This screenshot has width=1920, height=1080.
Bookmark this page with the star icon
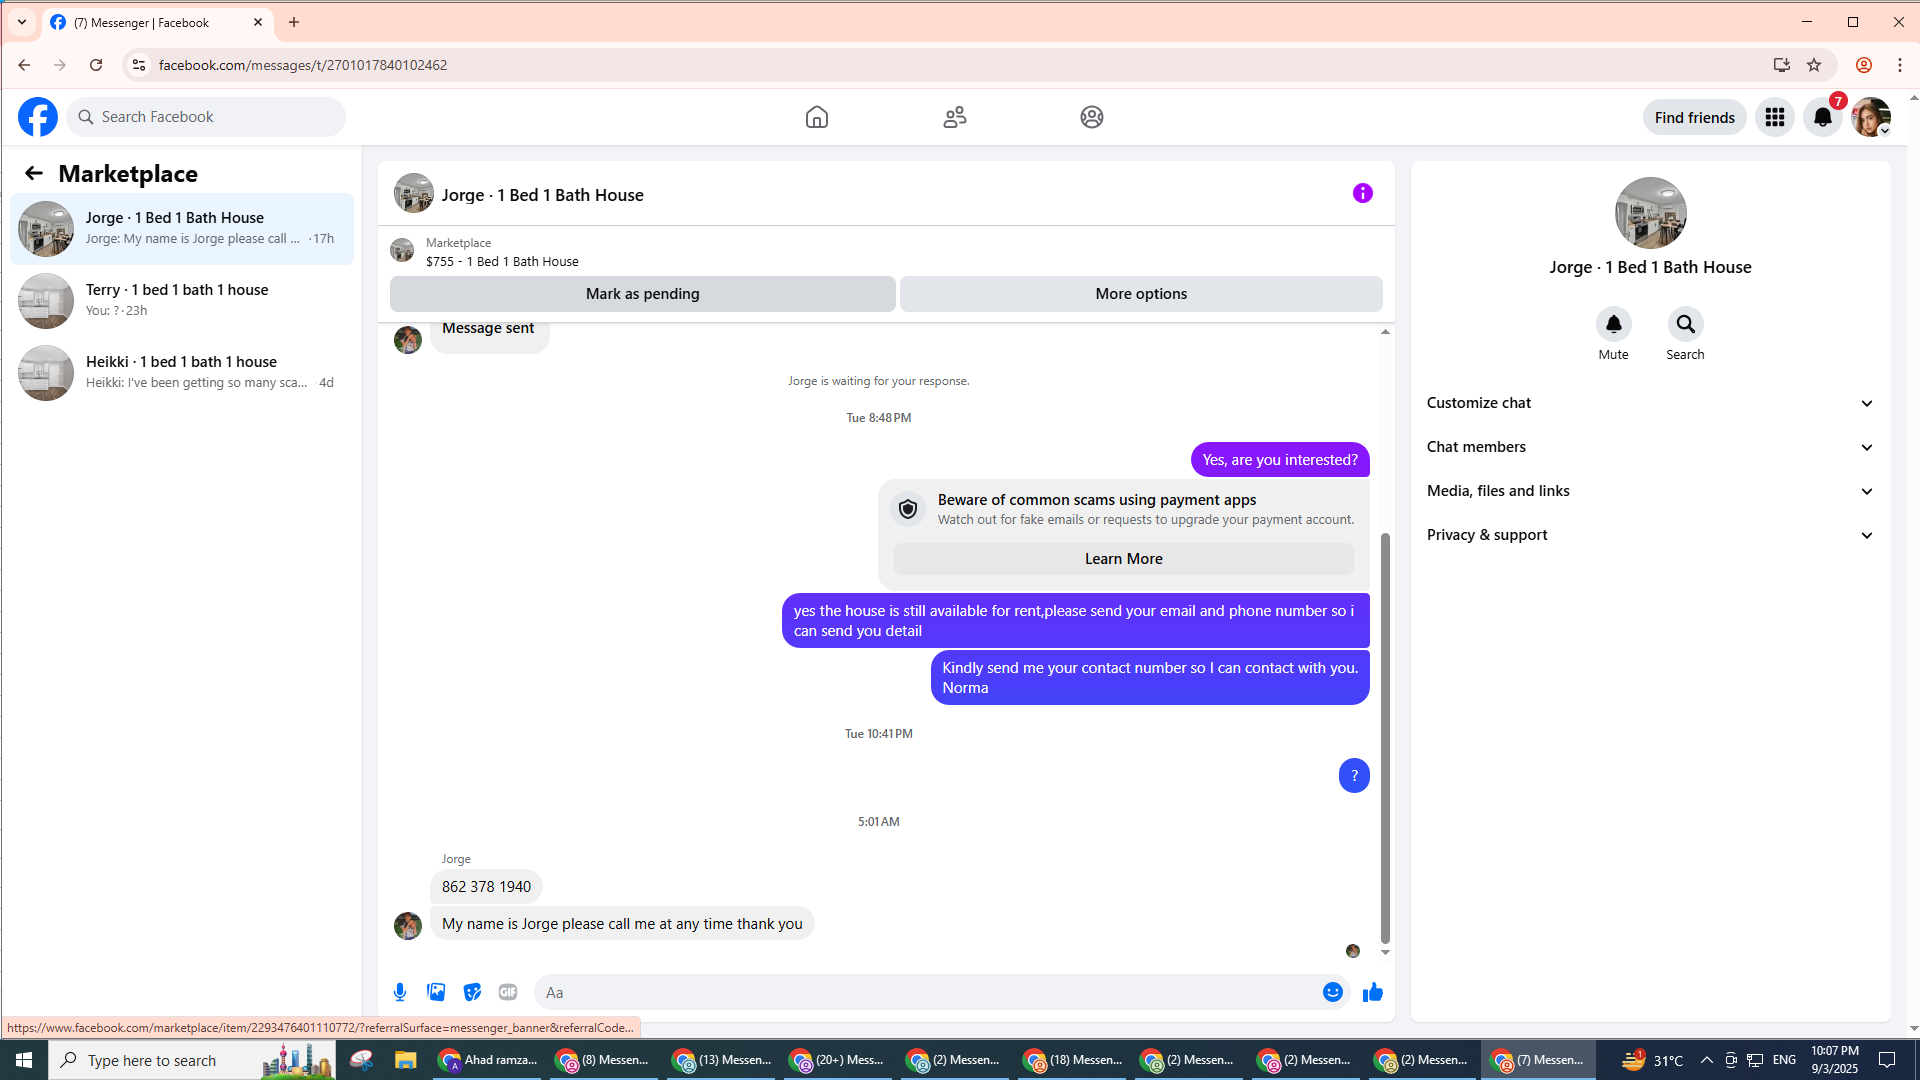pyautogui.click(x=1814, y=65)
